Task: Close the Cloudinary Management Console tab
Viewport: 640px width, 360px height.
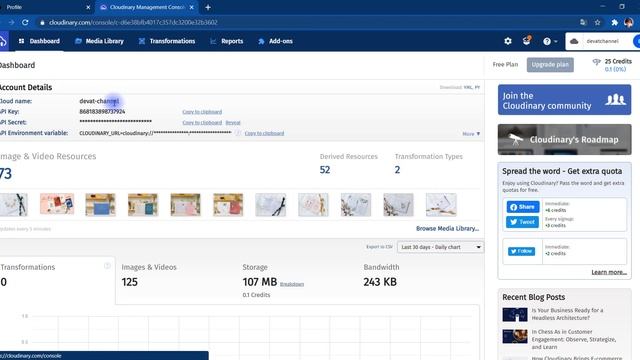Action: pos(192,7)
